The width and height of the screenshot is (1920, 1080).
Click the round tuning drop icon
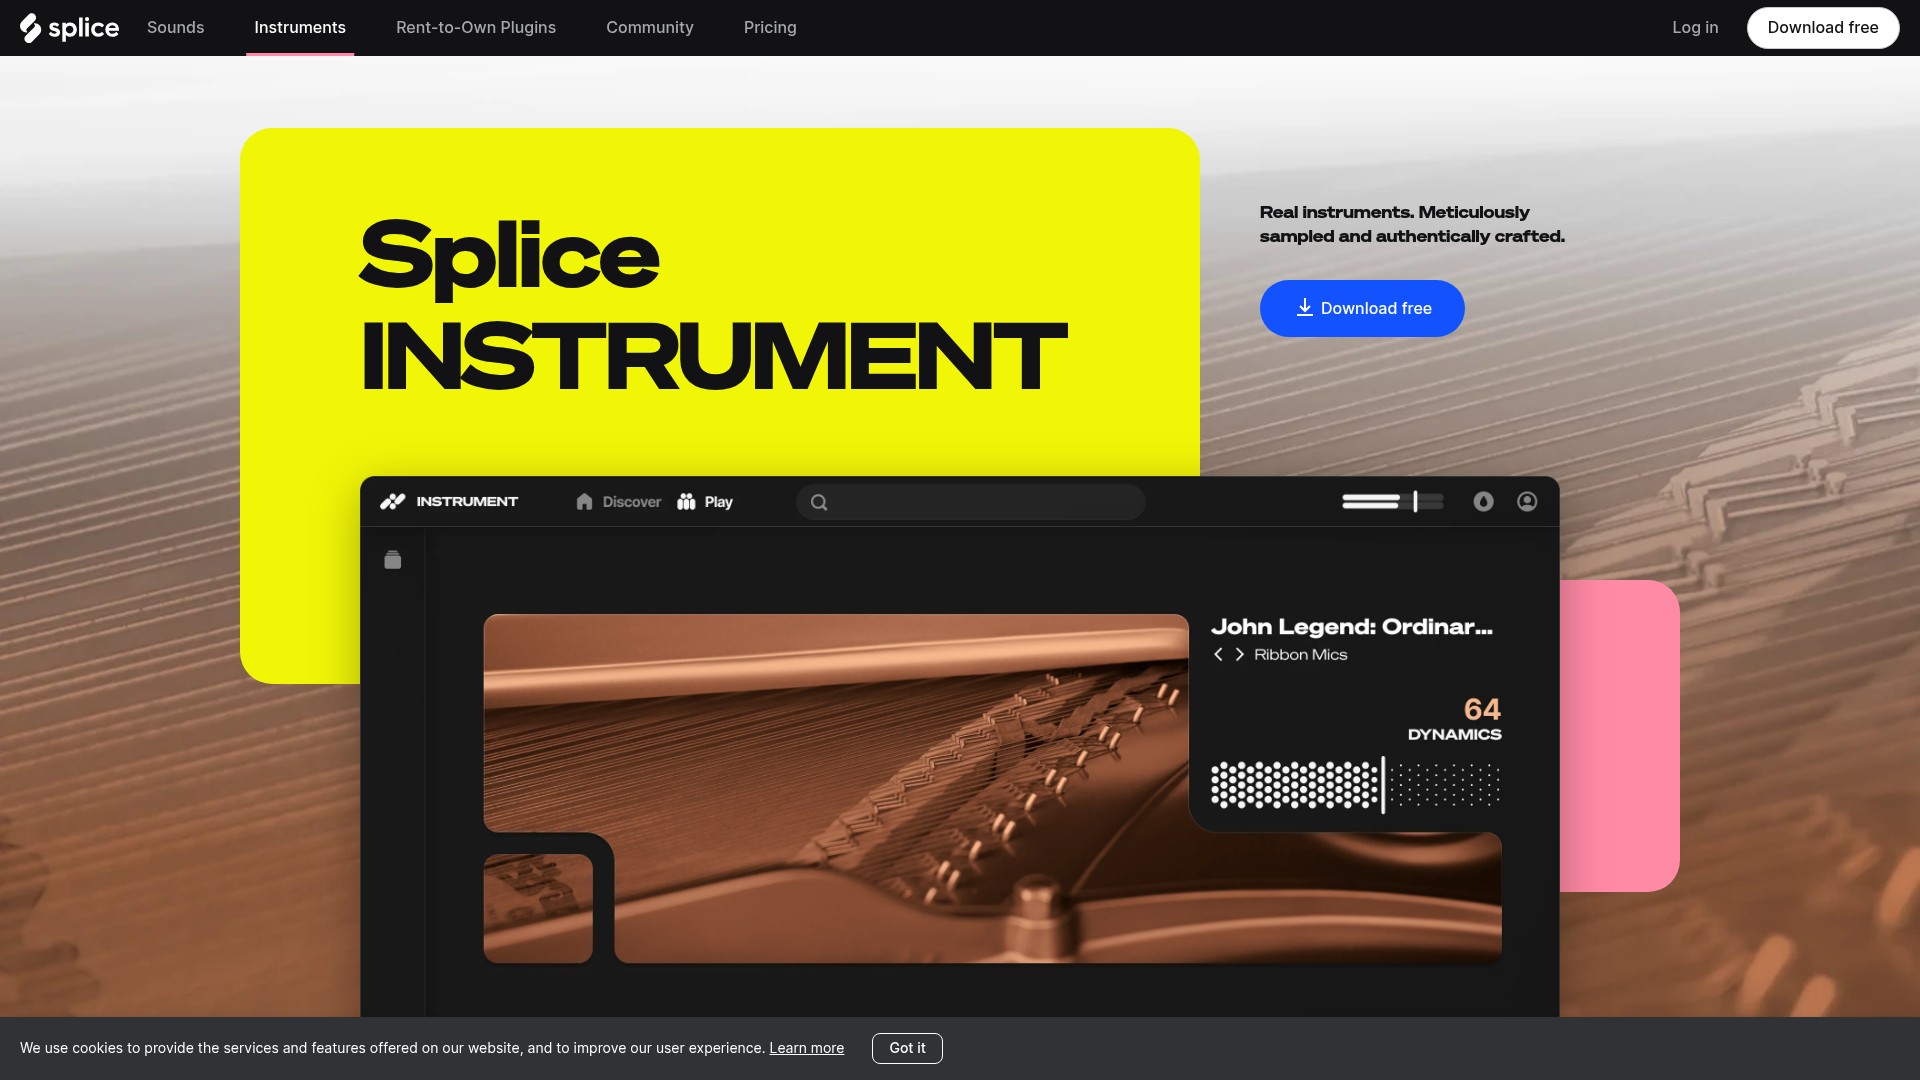[x=1483, y=501]
